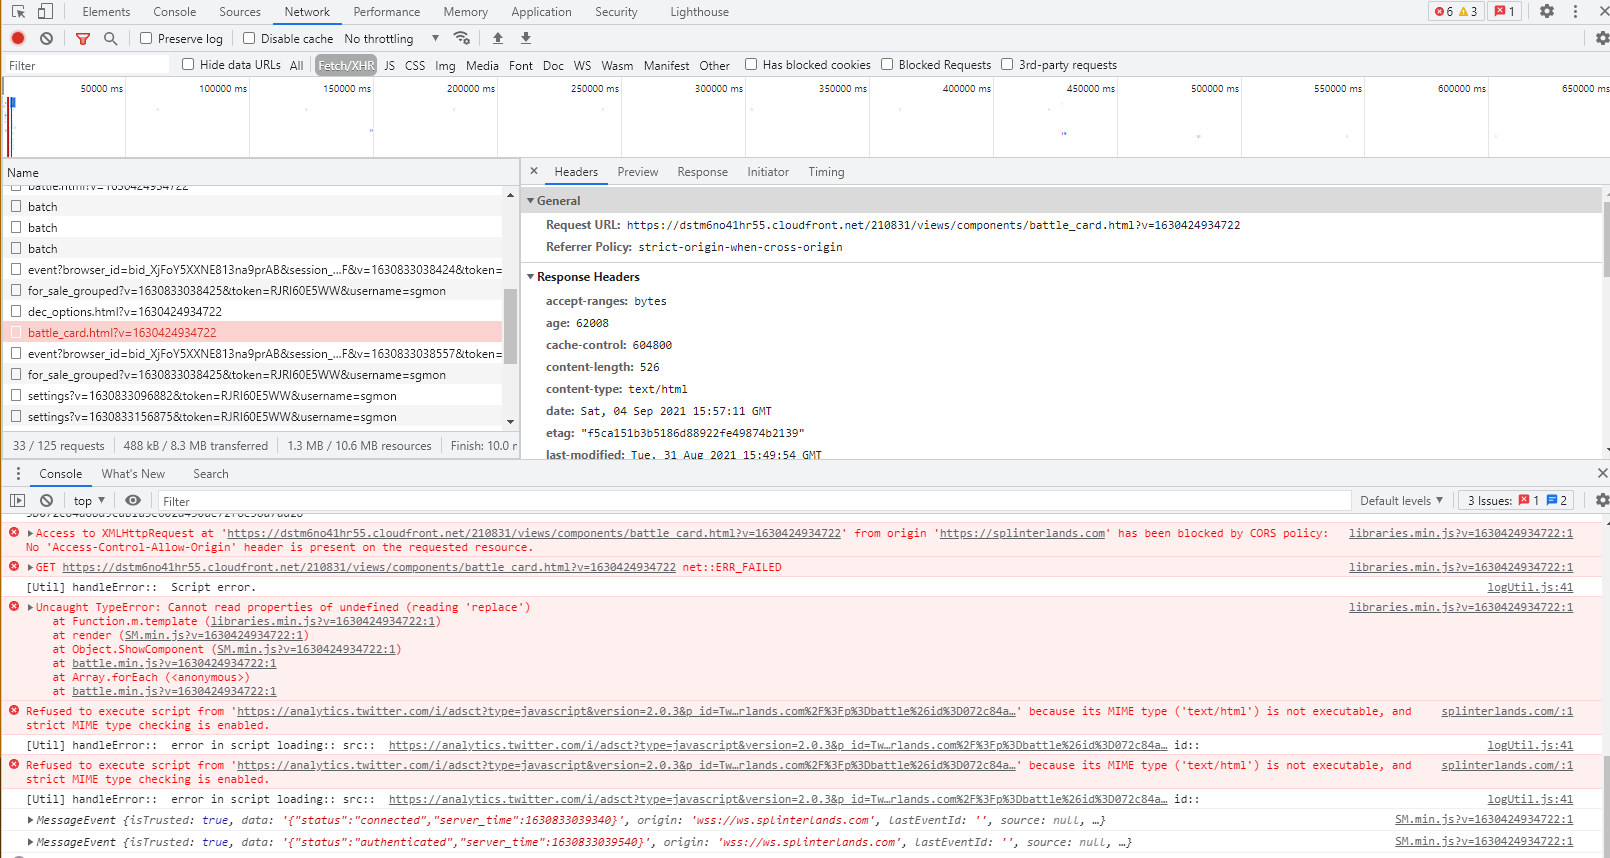Image resolution: width=1610 pixels, height=858 pixels.
Task: Collapse the Uncaught TypeError stack trace
Action: pos(31,607)
